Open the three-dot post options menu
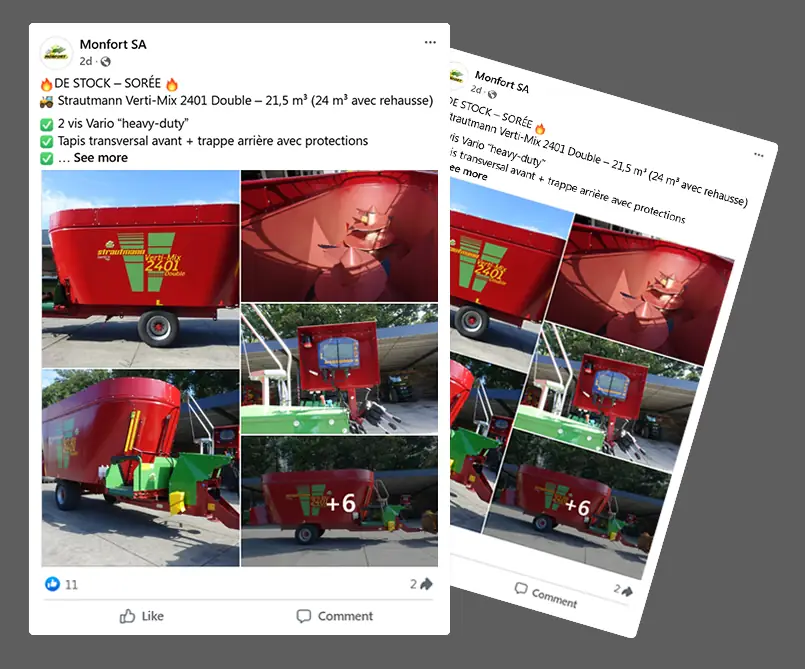The width and height of the screenshot is (805, 669). [430, 42]
